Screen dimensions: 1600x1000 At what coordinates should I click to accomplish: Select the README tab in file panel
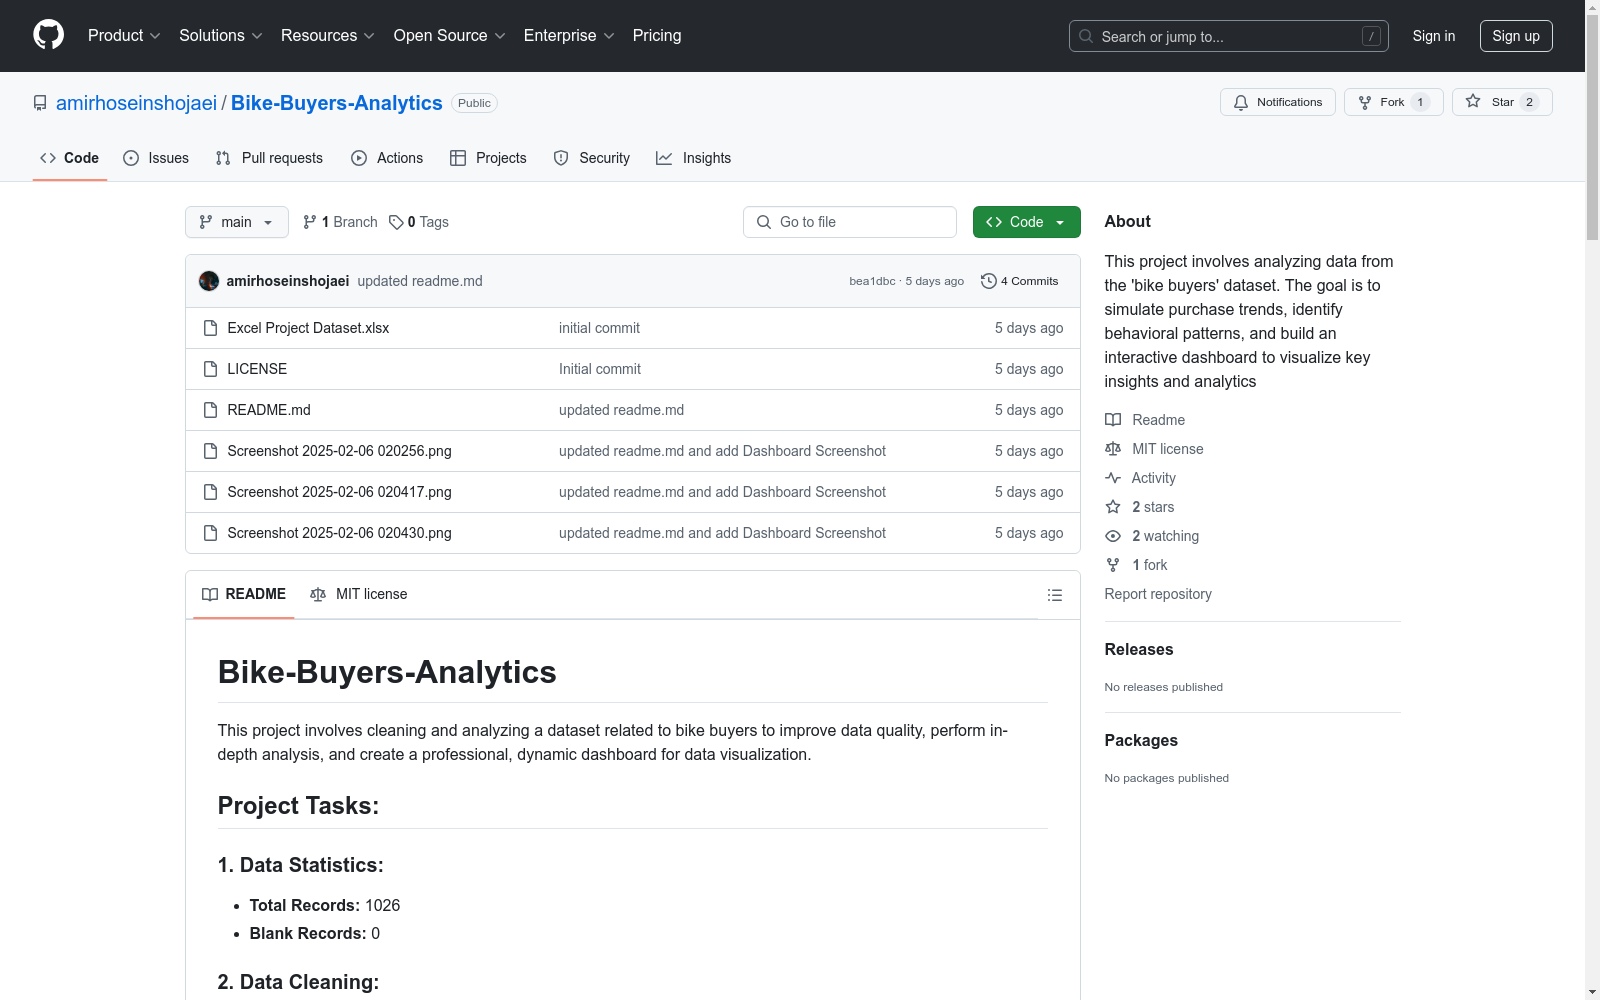pos(244,594)
